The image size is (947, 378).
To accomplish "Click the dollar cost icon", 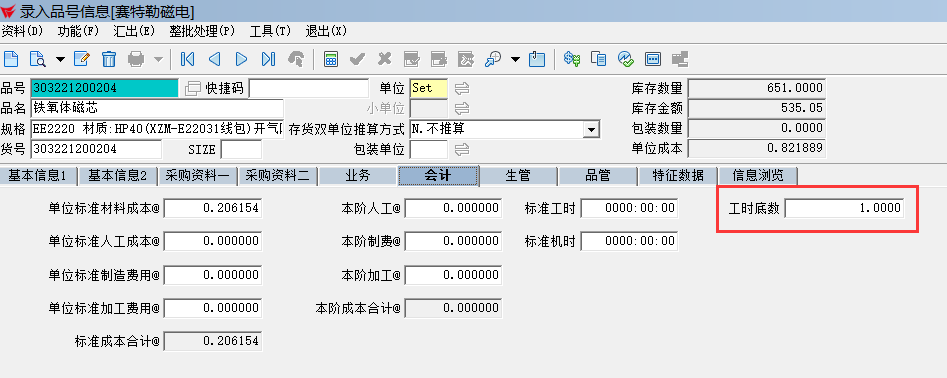I will pos(572,59).
